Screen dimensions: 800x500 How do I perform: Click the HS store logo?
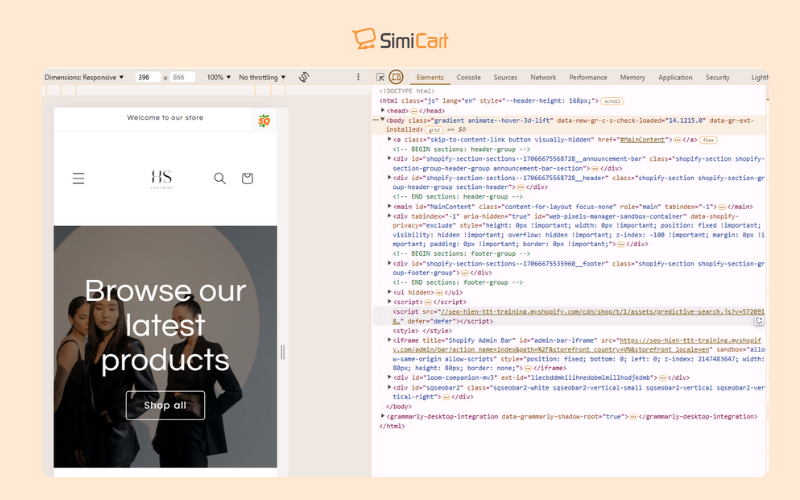pos(162,179)
